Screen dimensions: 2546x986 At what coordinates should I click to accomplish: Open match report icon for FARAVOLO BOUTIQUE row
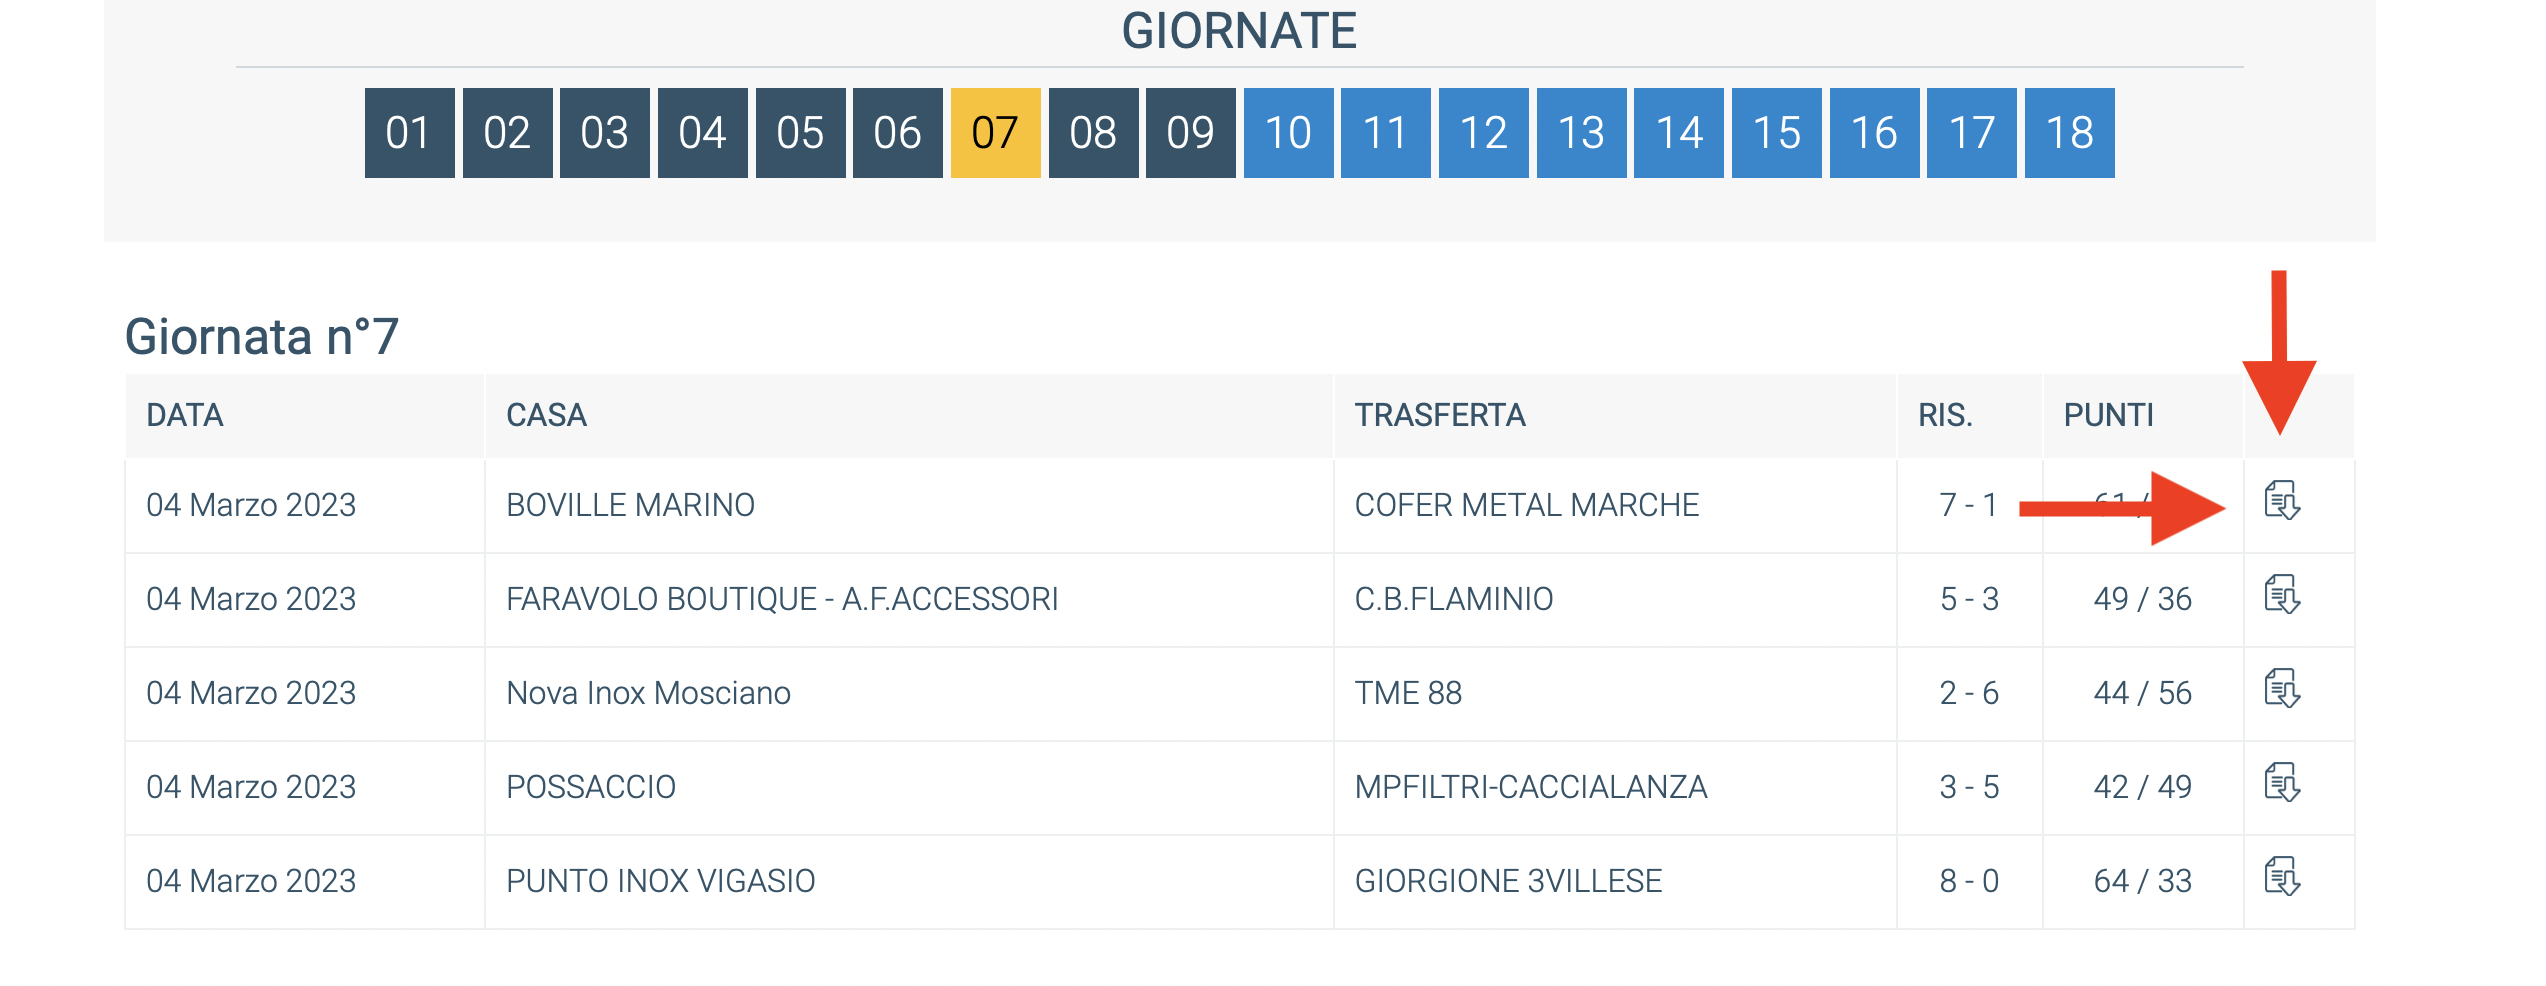pyautogui.click(x=2282, y=595)
